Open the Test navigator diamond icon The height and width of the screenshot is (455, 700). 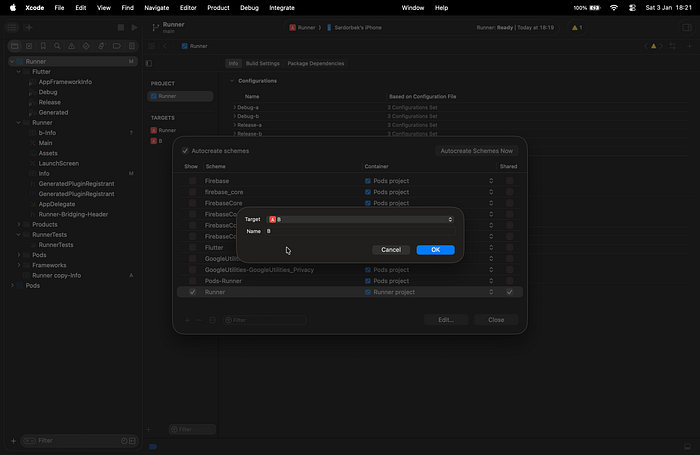pos(86,46)
